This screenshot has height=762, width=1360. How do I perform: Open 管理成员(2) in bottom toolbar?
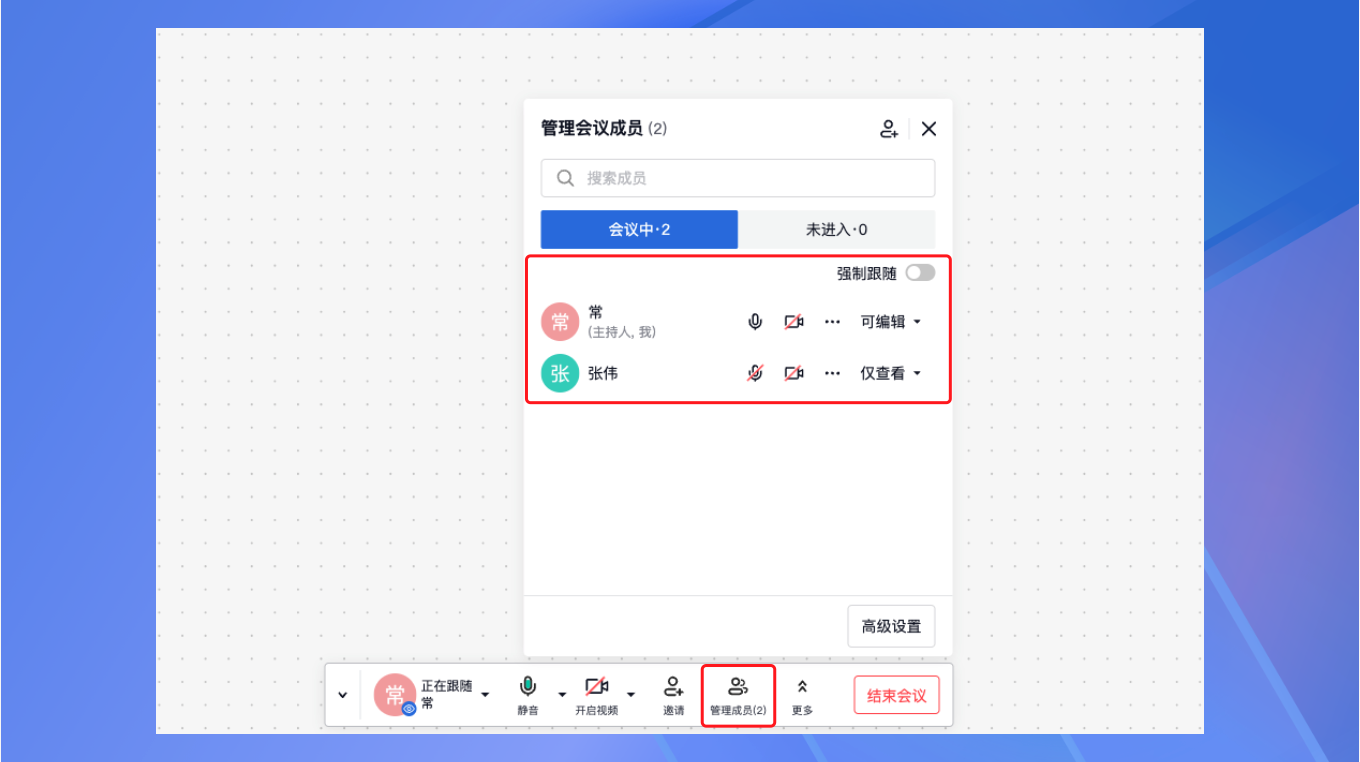pos(738,695)
